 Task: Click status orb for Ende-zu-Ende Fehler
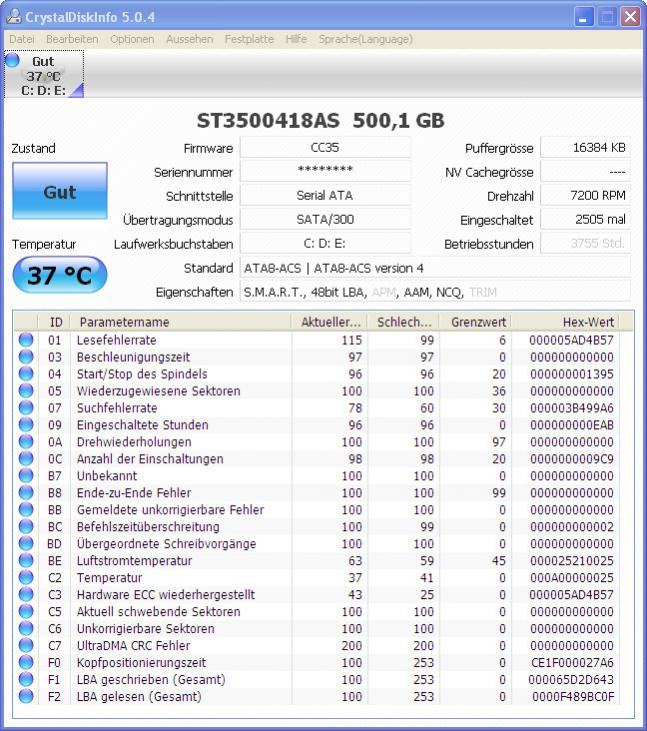click(26, 492)
